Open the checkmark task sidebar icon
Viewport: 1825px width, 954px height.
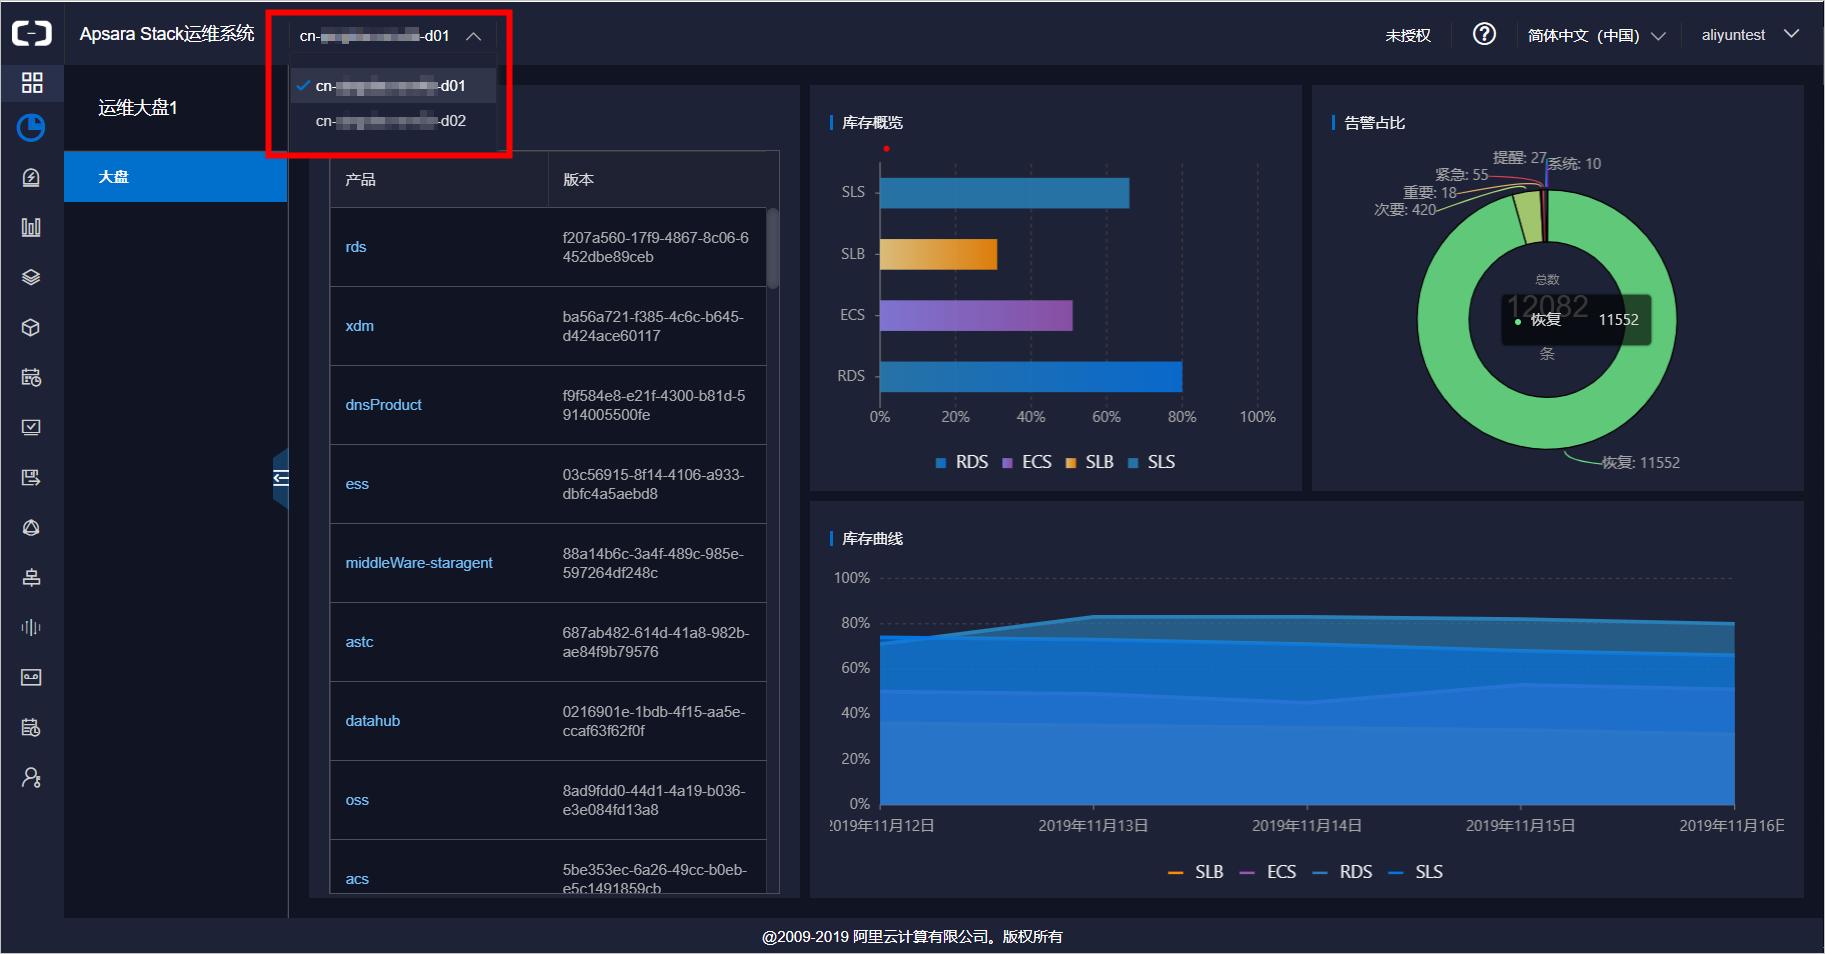(31, 427)
